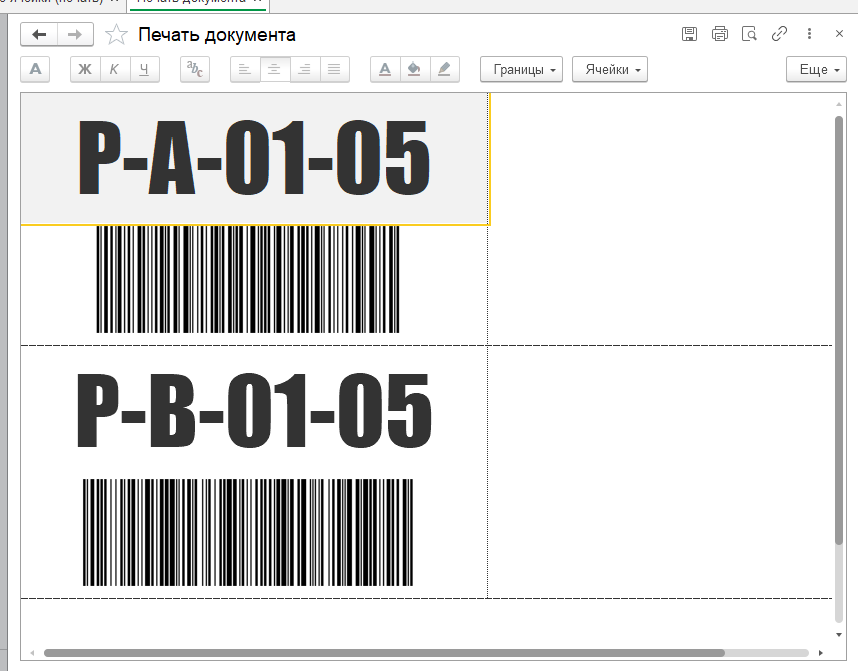Toggle bold formatting (Ж)
858x671 pixels.
pyautogui.click(x=85, y=69)
